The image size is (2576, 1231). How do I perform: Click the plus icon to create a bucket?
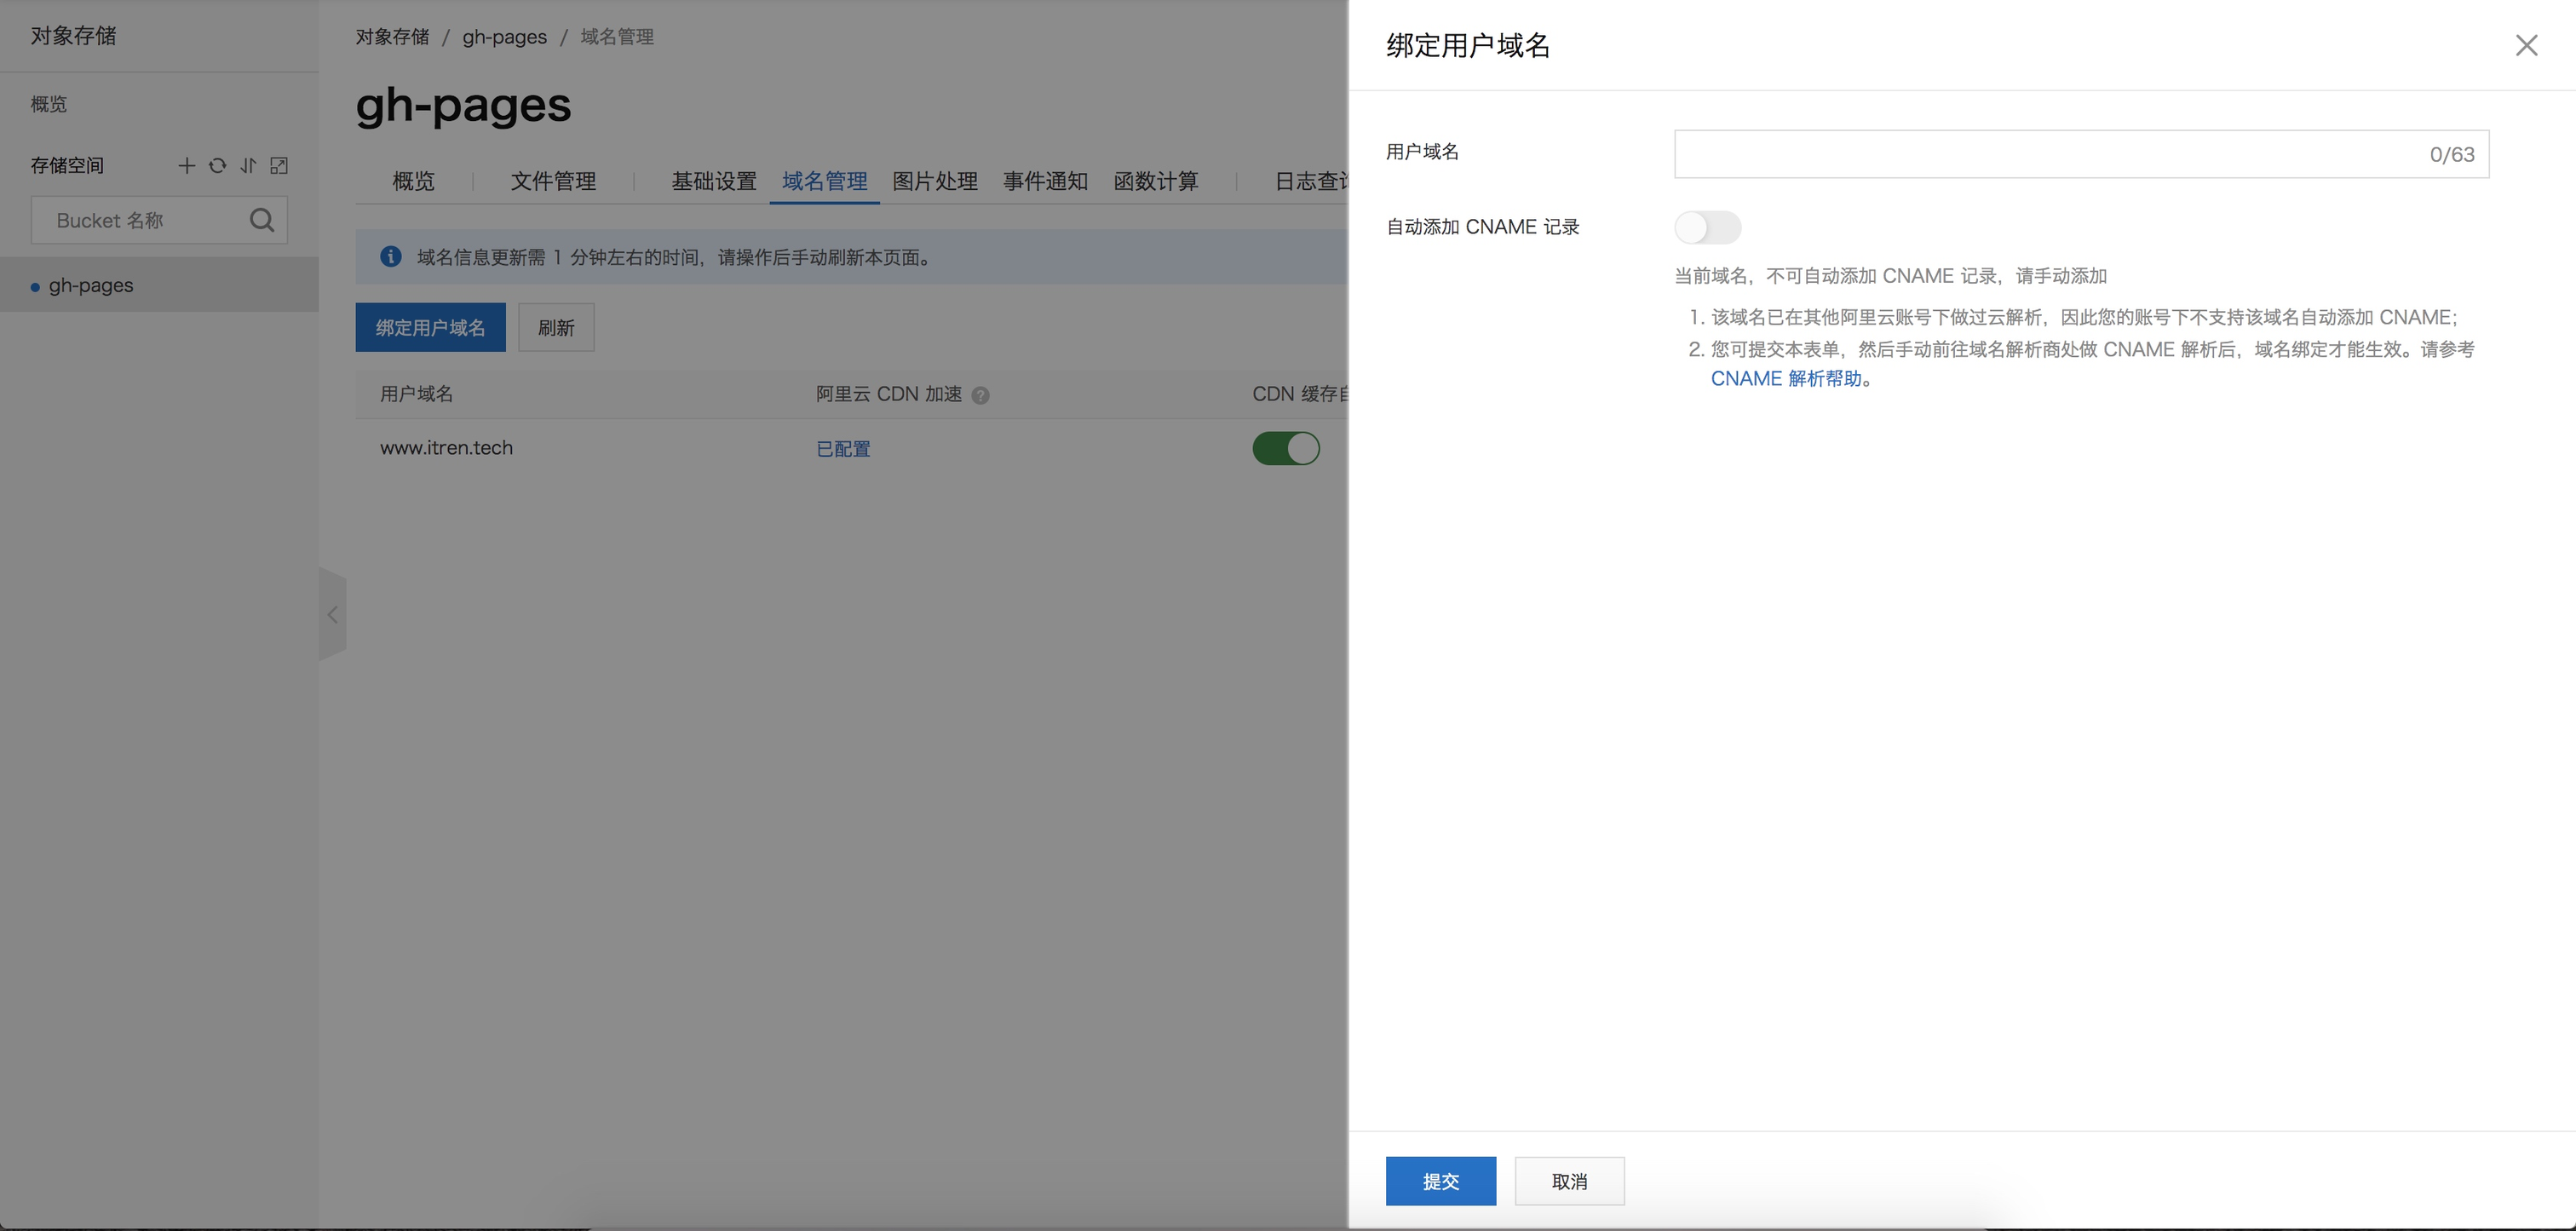pos(186,166)
